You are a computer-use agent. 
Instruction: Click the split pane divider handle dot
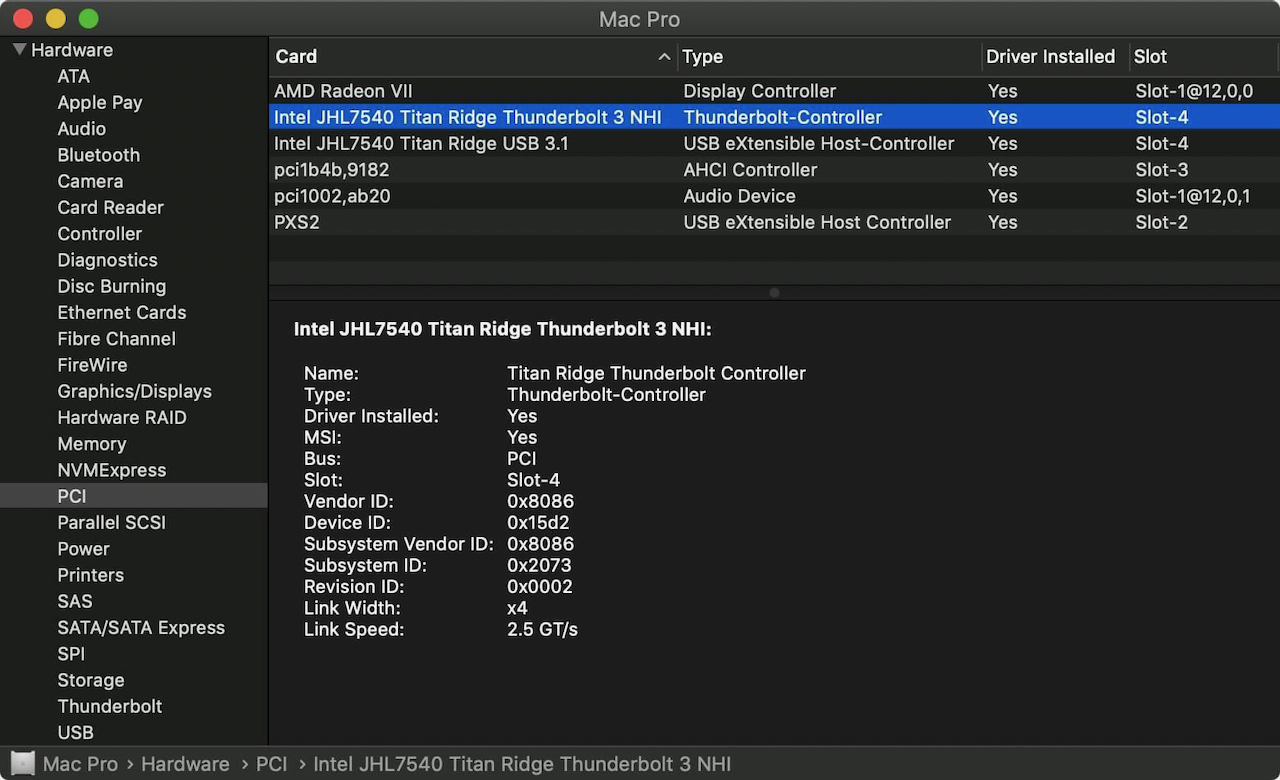point(774,293)
